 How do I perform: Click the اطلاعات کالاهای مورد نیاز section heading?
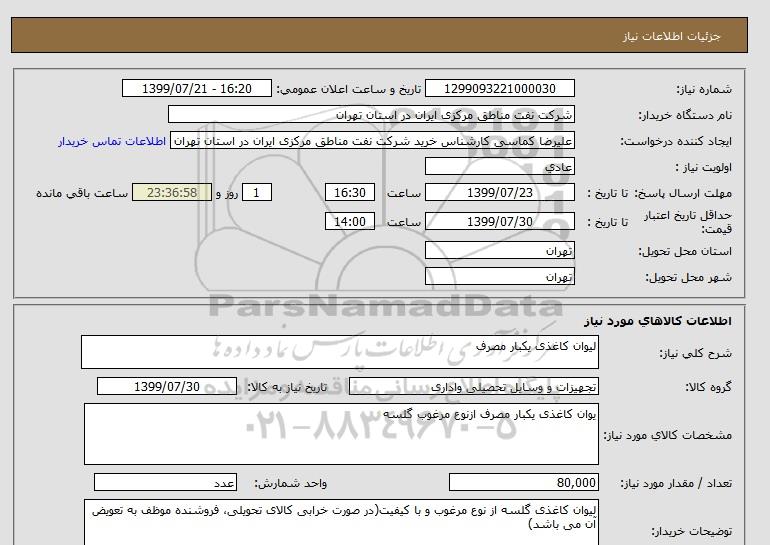[x=658, y=321]
